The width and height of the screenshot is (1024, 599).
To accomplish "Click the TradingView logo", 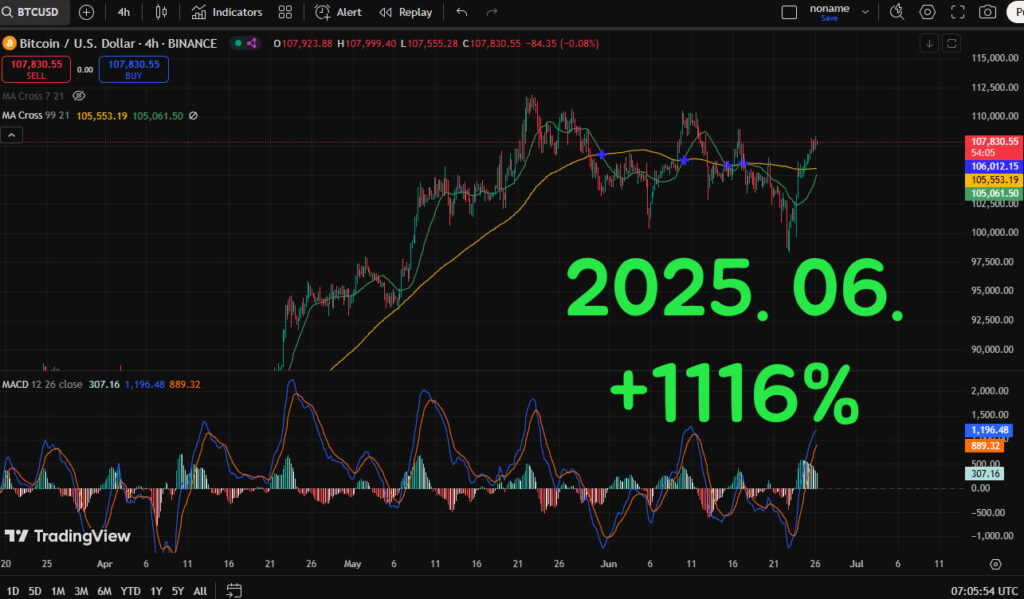I will 67,536.
